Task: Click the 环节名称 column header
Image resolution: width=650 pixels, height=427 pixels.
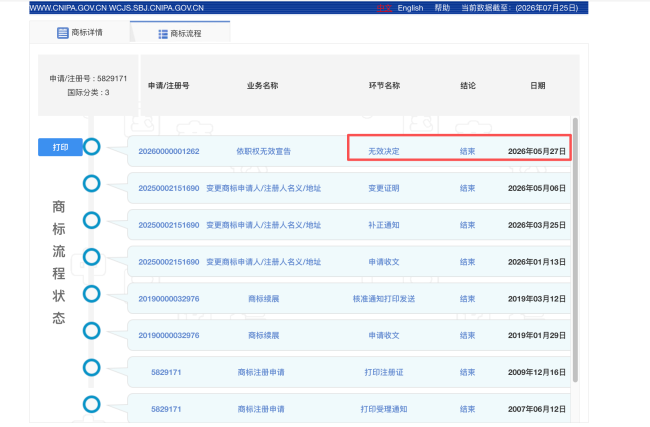Action: point(384,85)
